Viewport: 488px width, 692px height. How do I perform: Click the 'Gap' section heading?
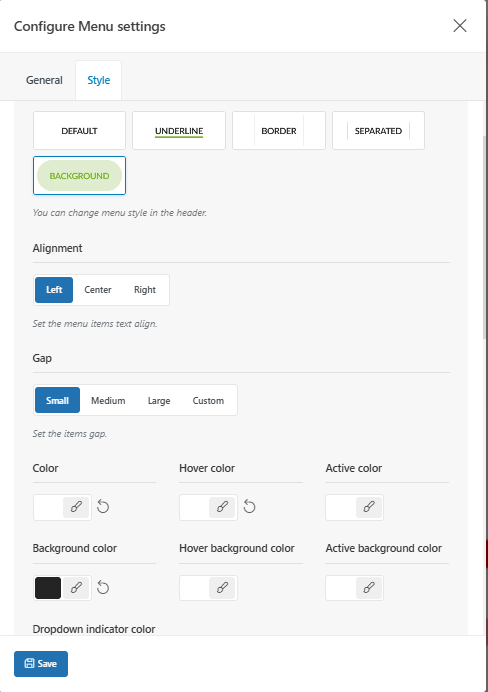(x=42, y=358)
